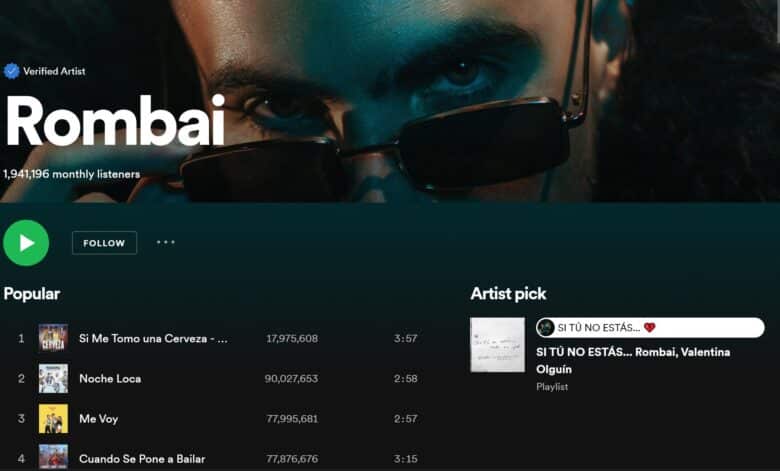This screenshot has height=471, width=780.
Task: Follow the artist Rombai
Action: 104,243
